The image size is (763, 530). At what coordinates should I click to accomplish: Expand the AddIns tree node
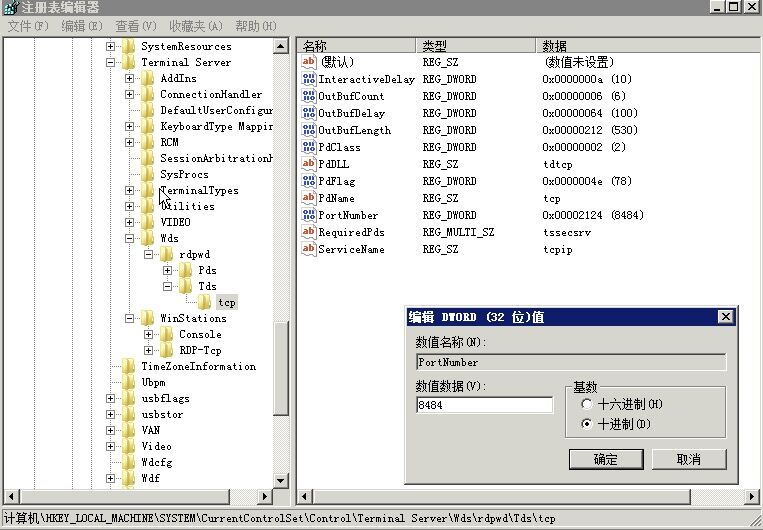(130, 78)
